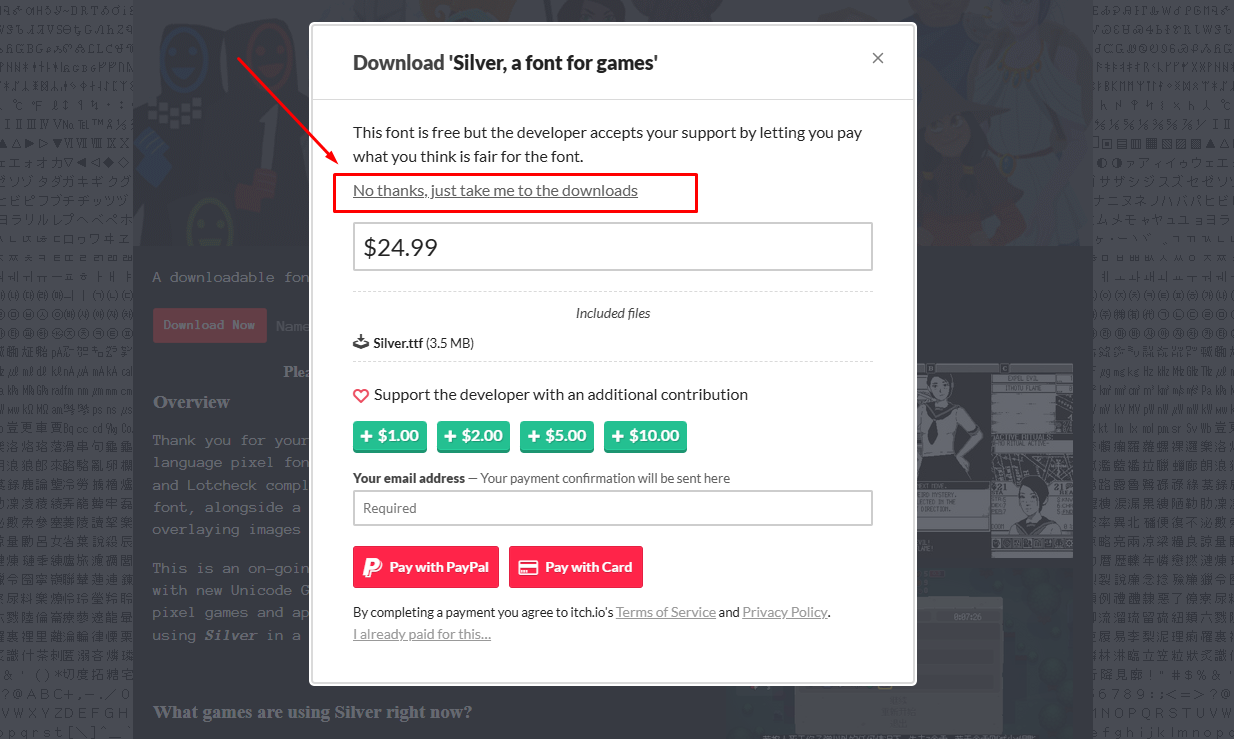Click the price field showing $24.99
Screen dimensions: 1234x739
pos(612,246)
